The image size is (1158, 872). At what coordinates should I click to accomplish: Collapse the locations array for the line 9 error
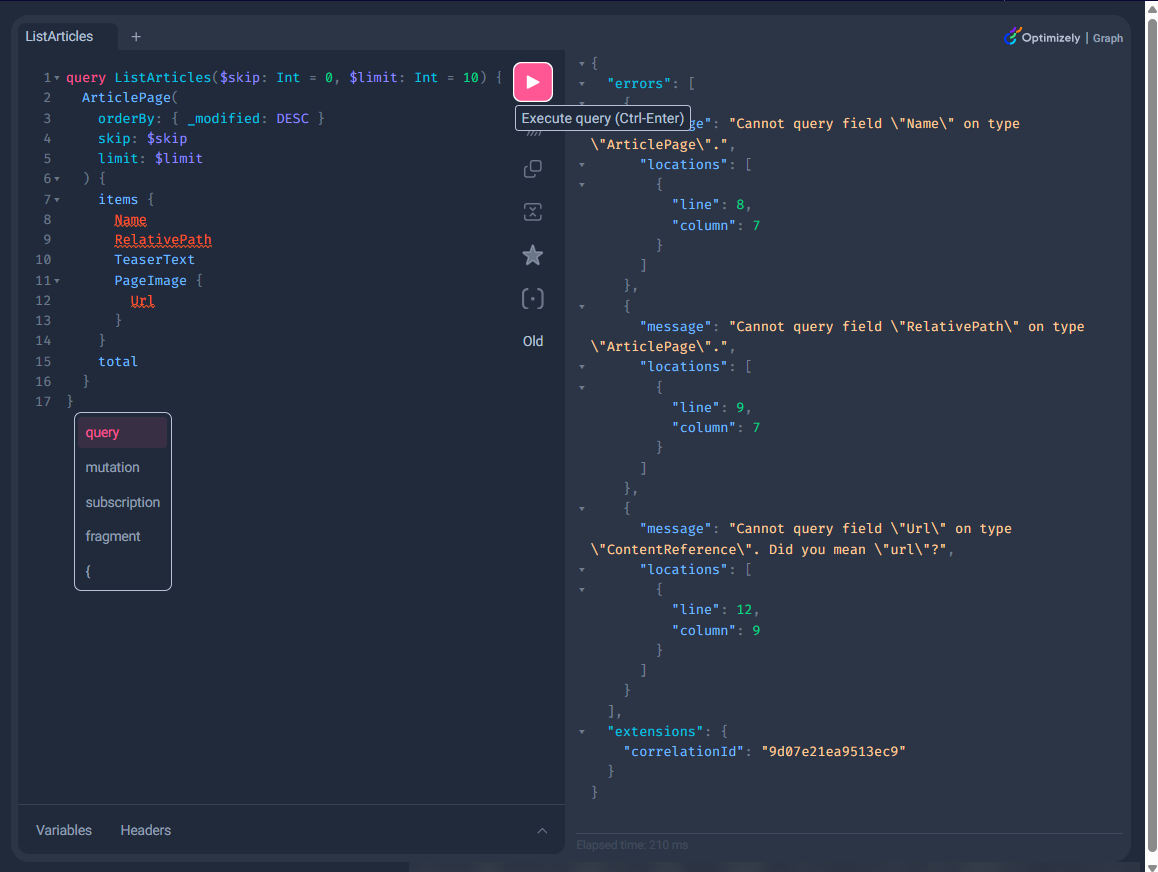pyautogui.click(x=582, y=367)
